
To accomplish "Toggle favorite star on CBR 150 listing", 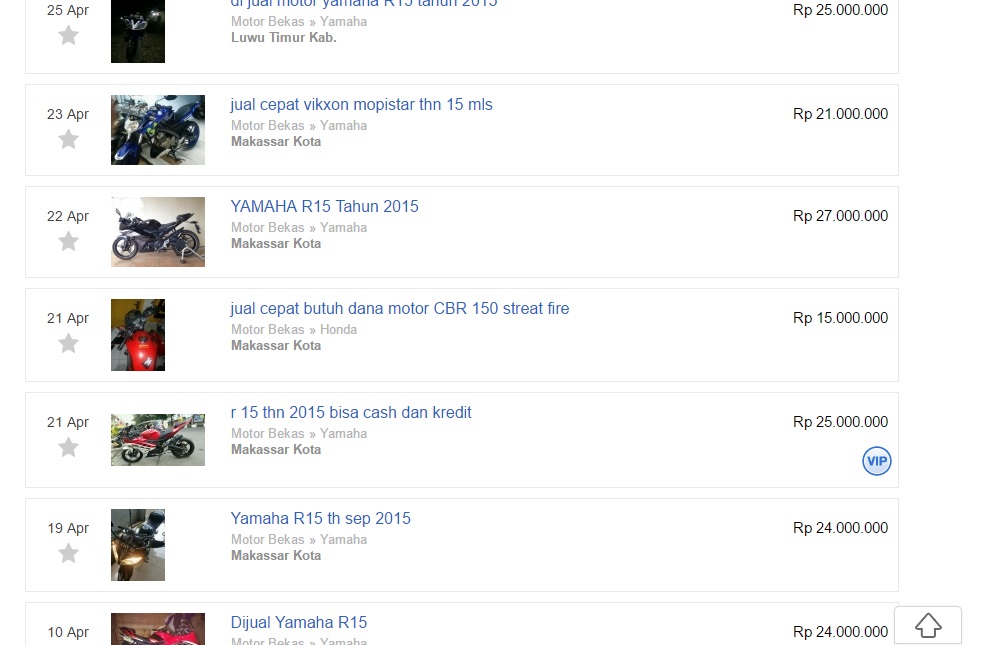I will 68,343.
